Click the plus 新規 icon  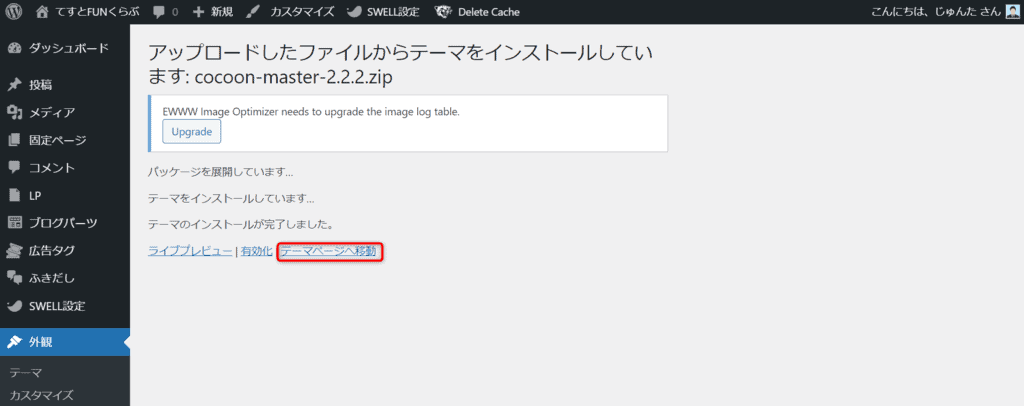[198, 13]
